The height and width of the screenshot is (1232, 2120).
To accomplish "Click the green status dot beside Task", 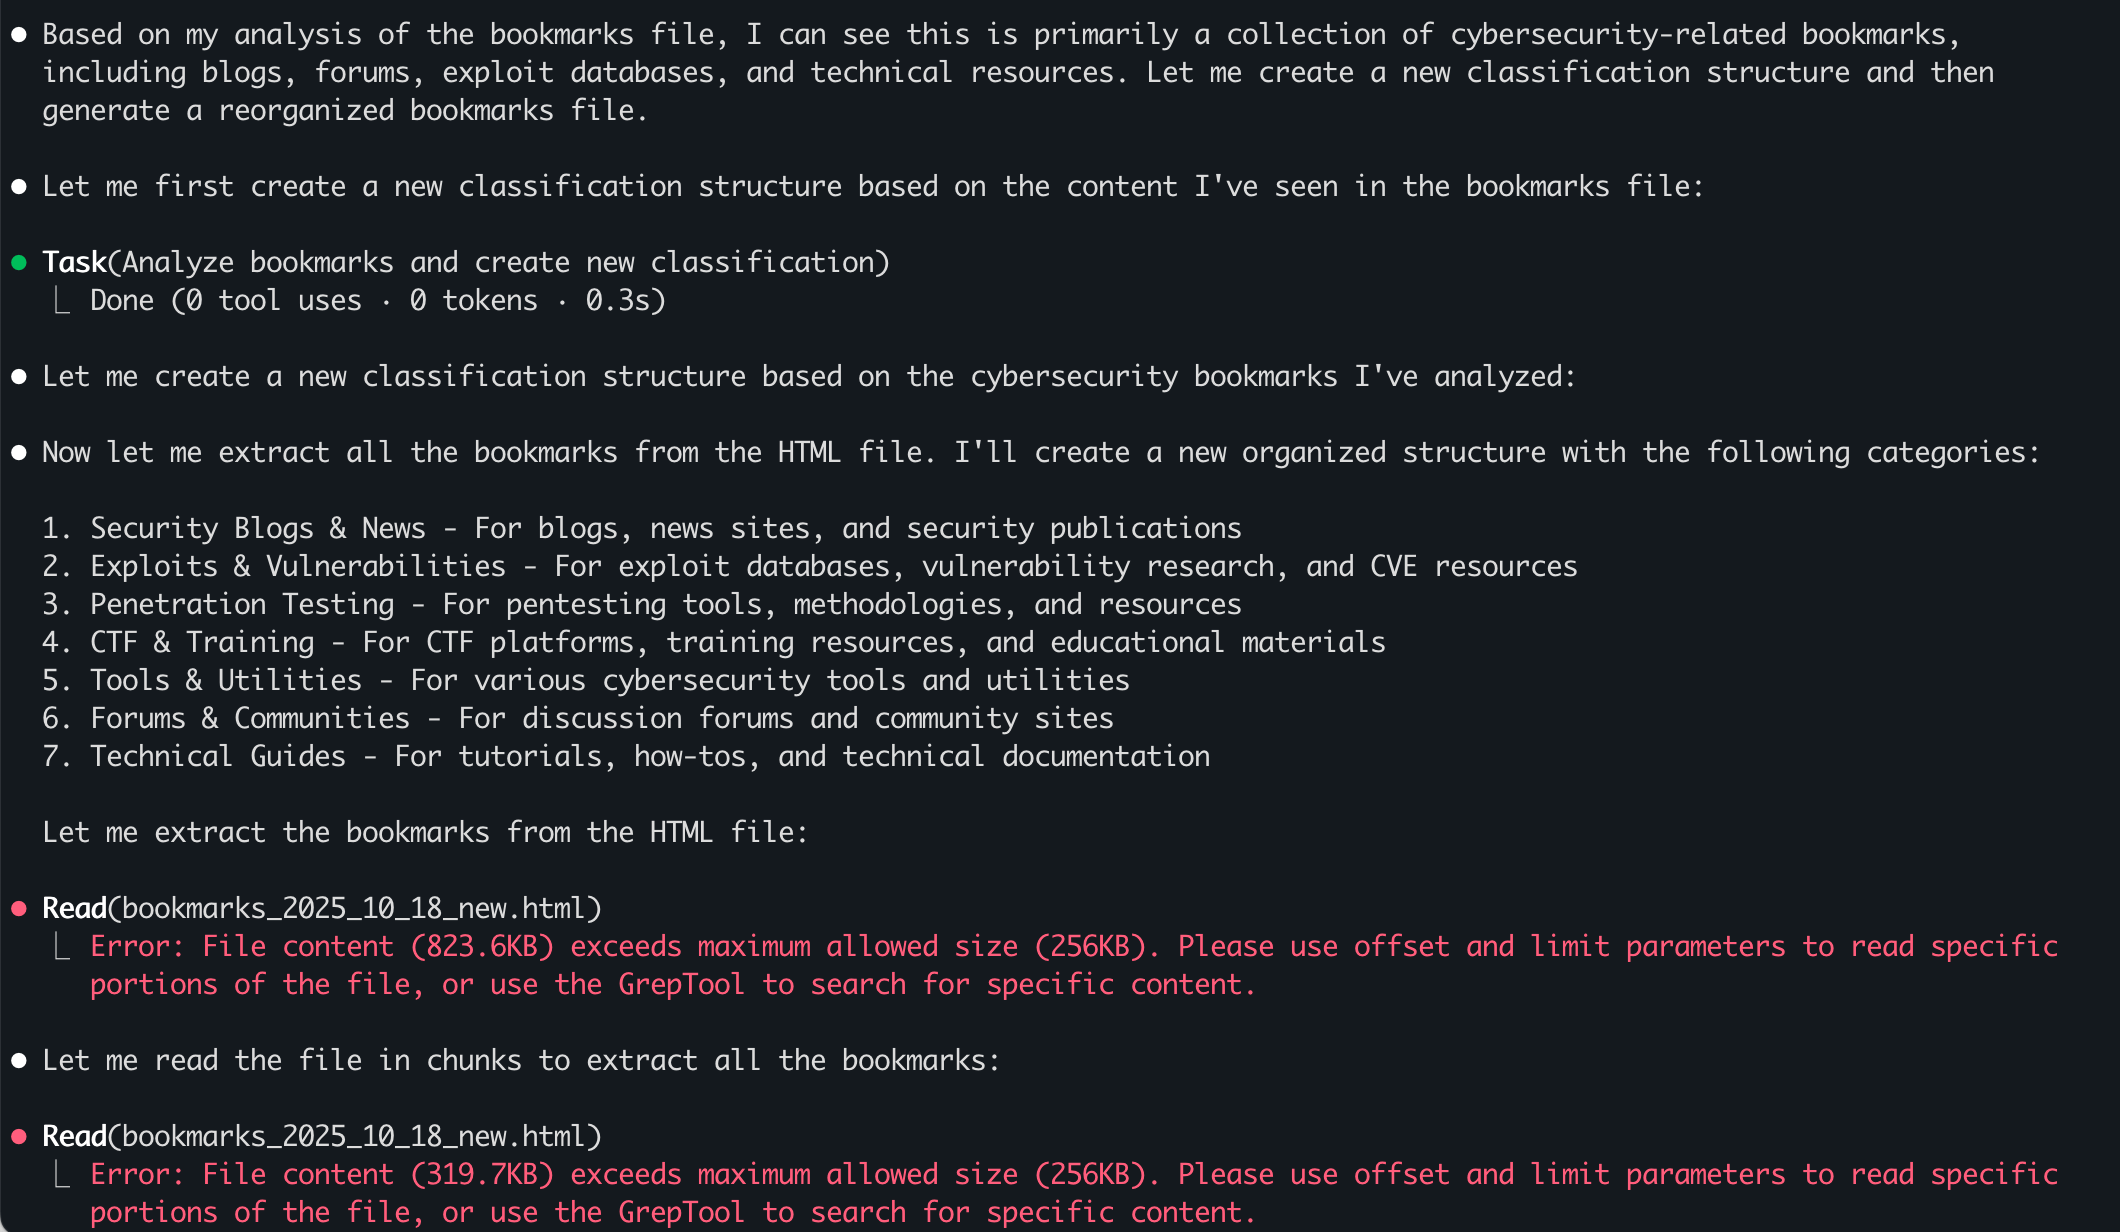I will pos(19,263).
